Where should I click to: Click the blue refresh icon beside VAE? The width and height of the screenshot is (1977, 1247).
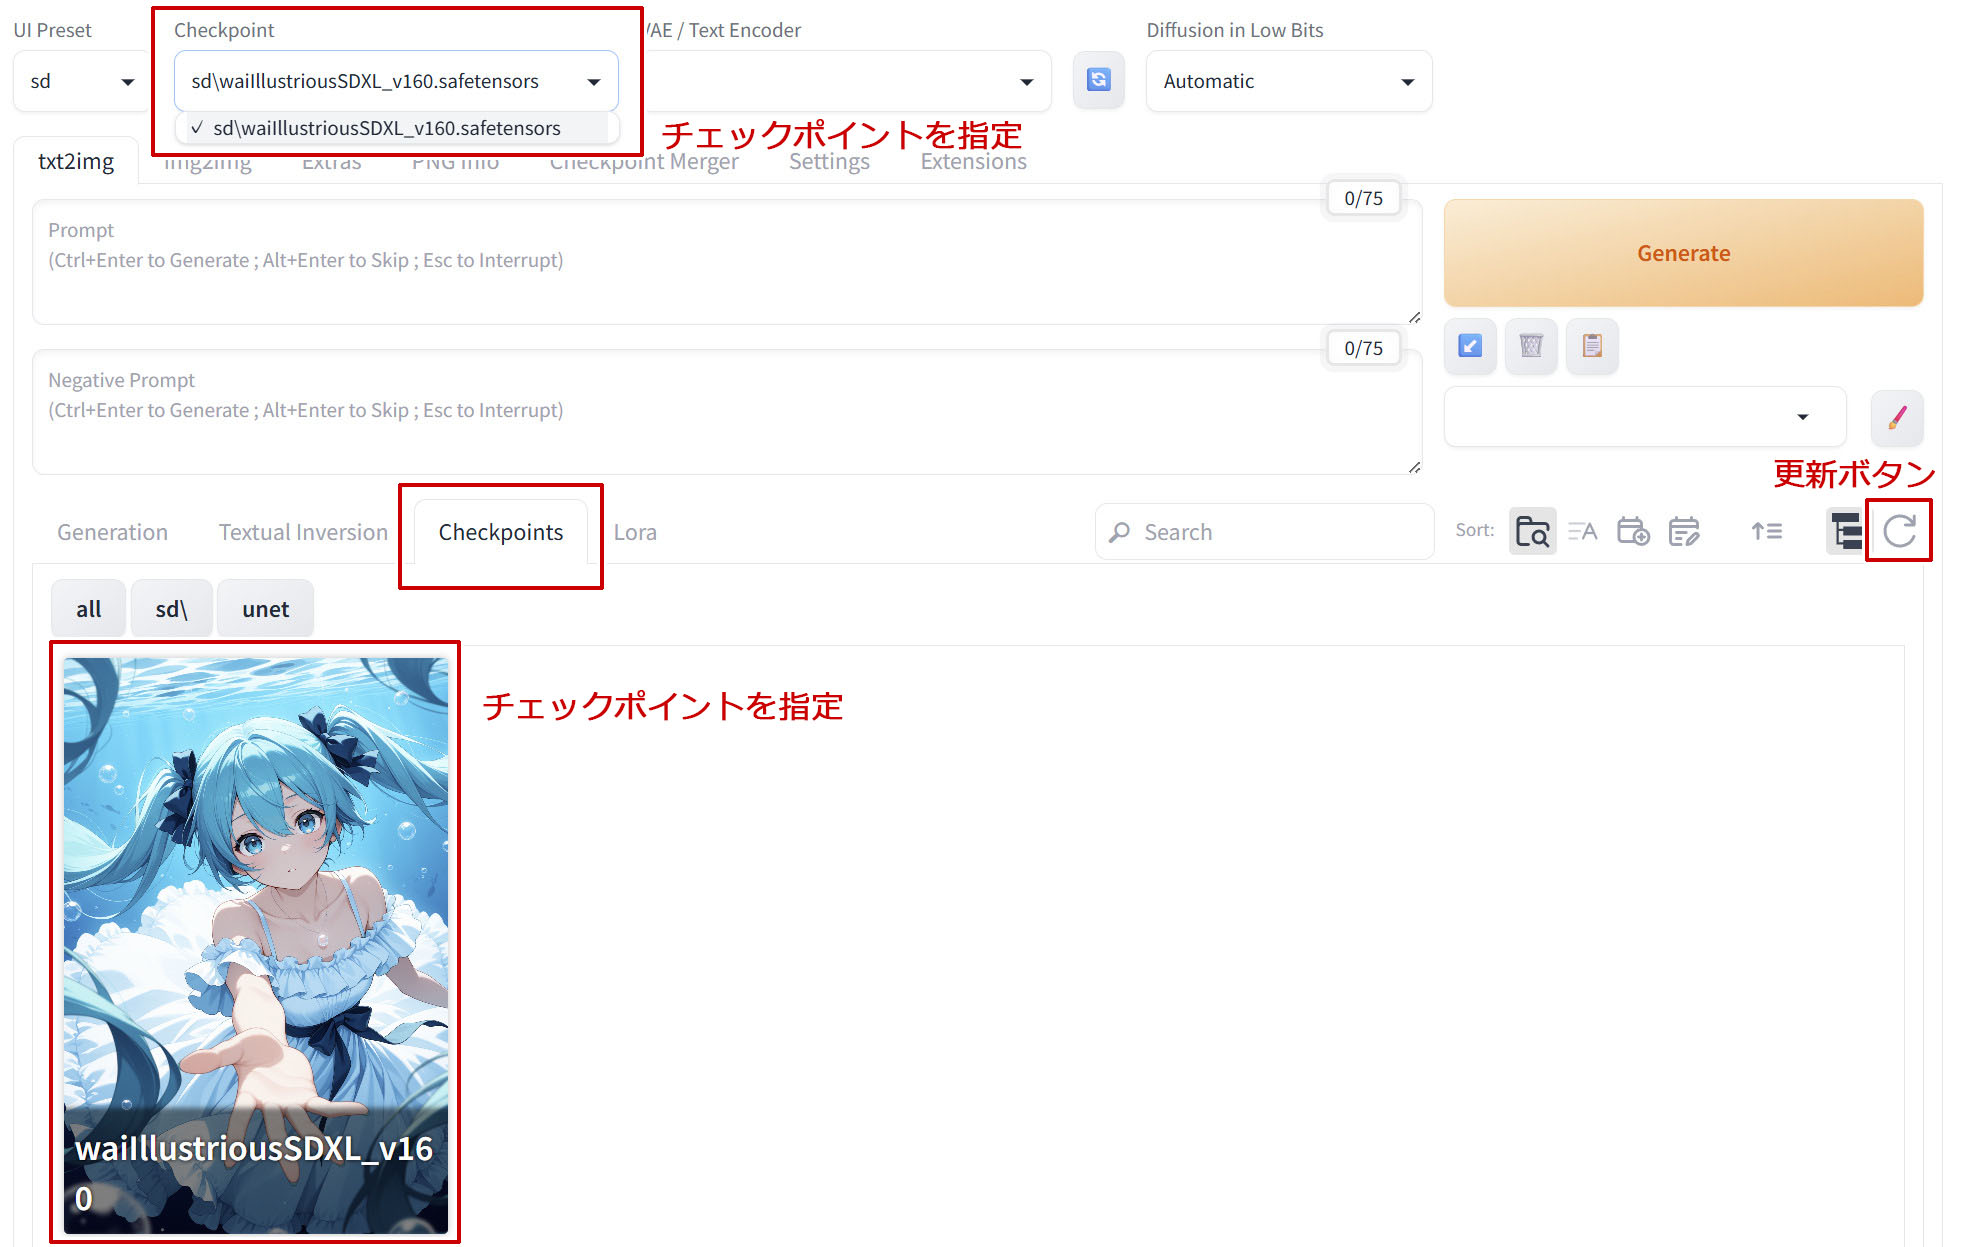tap(1098, 80)
